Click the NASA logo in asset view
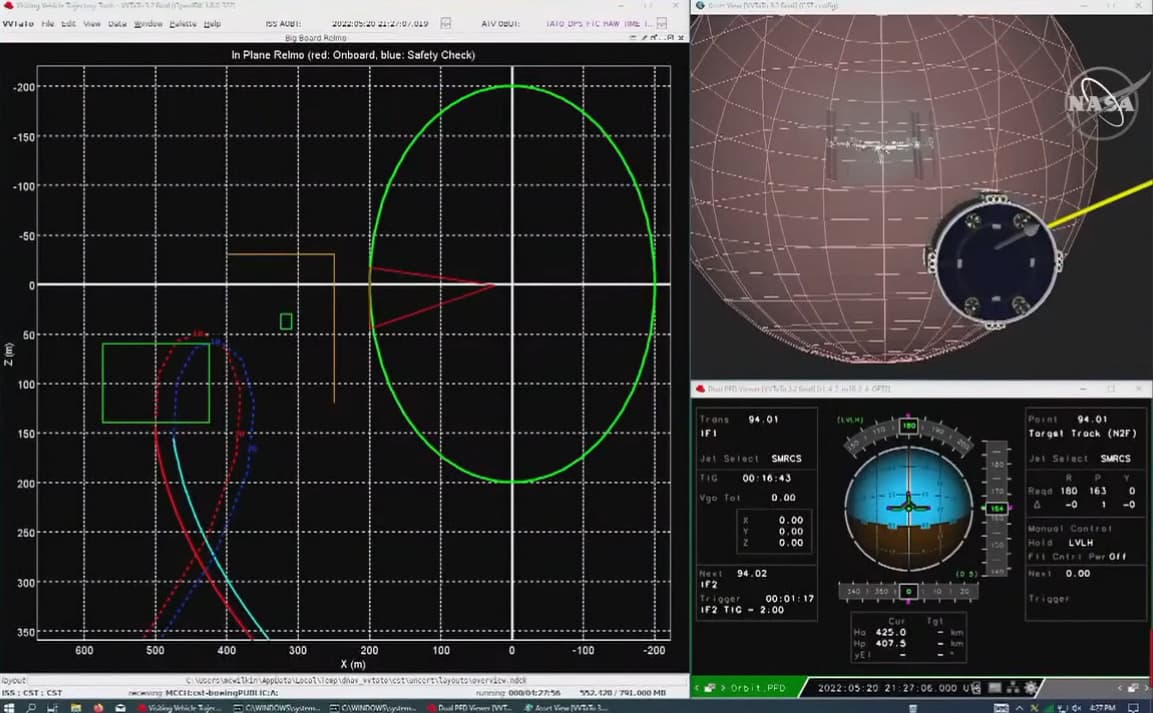 (1100, 104)
